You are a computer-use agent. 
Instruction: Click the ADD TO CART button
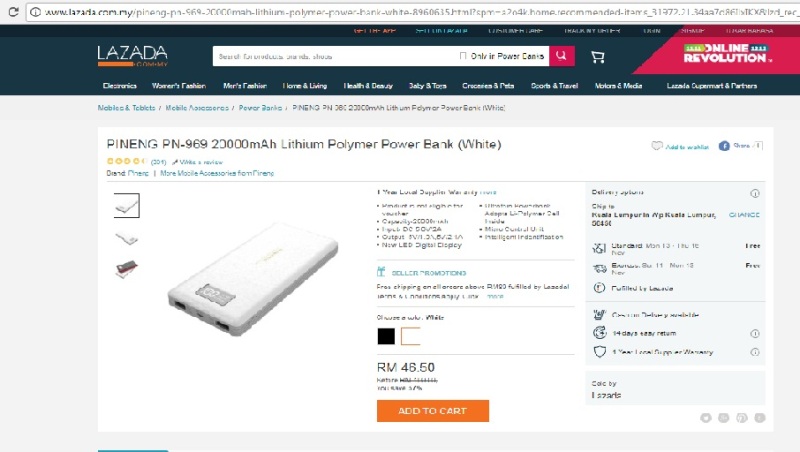pyautogui.click(x=433, y=411)
